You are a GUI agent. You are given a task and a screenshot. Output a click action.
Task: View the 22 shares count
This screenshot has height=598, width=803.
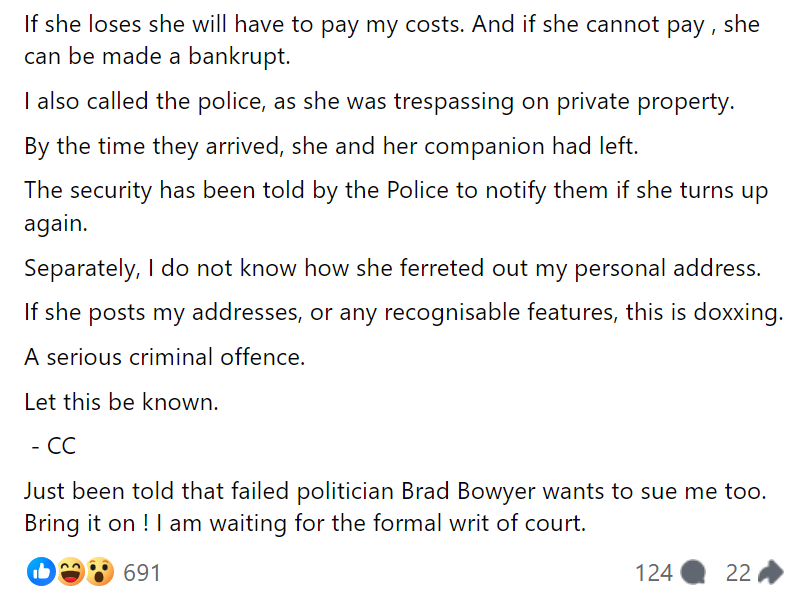pyautogui.click(x=738, y=573)
